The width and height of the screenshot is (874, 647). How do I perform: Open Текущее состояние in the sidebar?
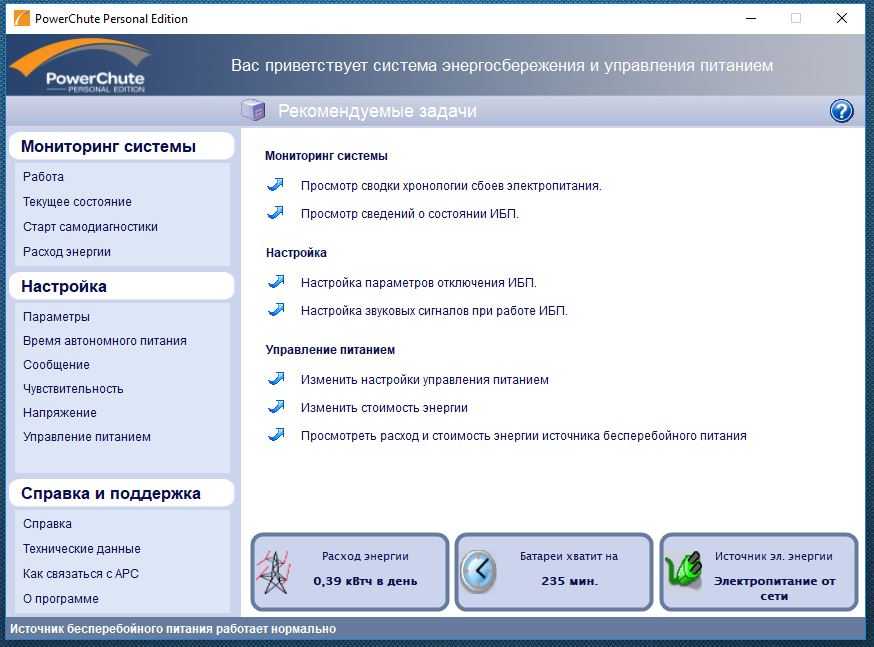[x=77, y=202]
